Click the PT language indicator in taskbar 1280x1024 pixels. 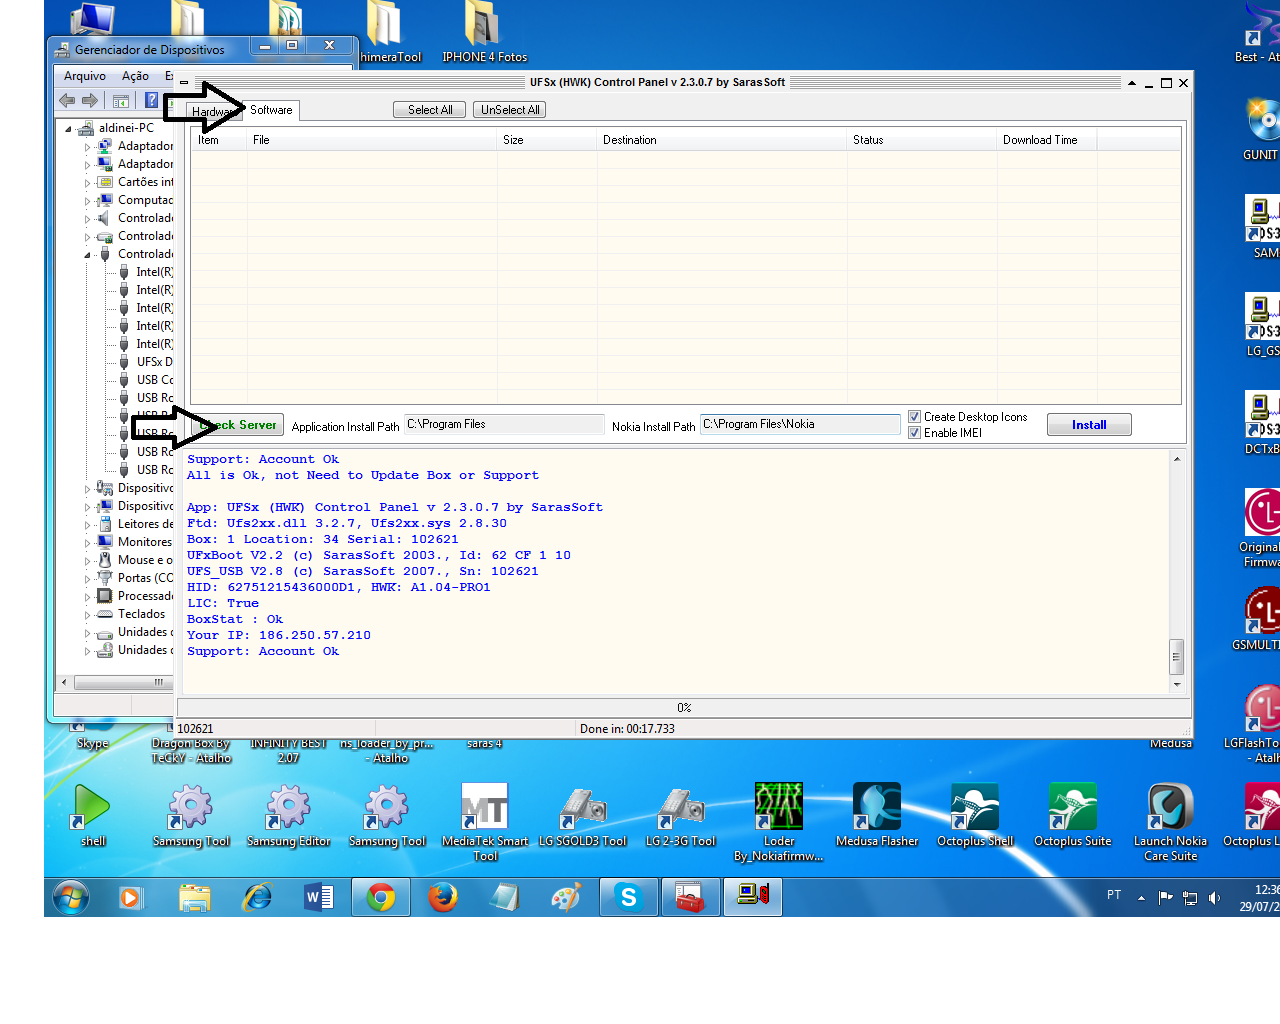[x=1114, y=895]
